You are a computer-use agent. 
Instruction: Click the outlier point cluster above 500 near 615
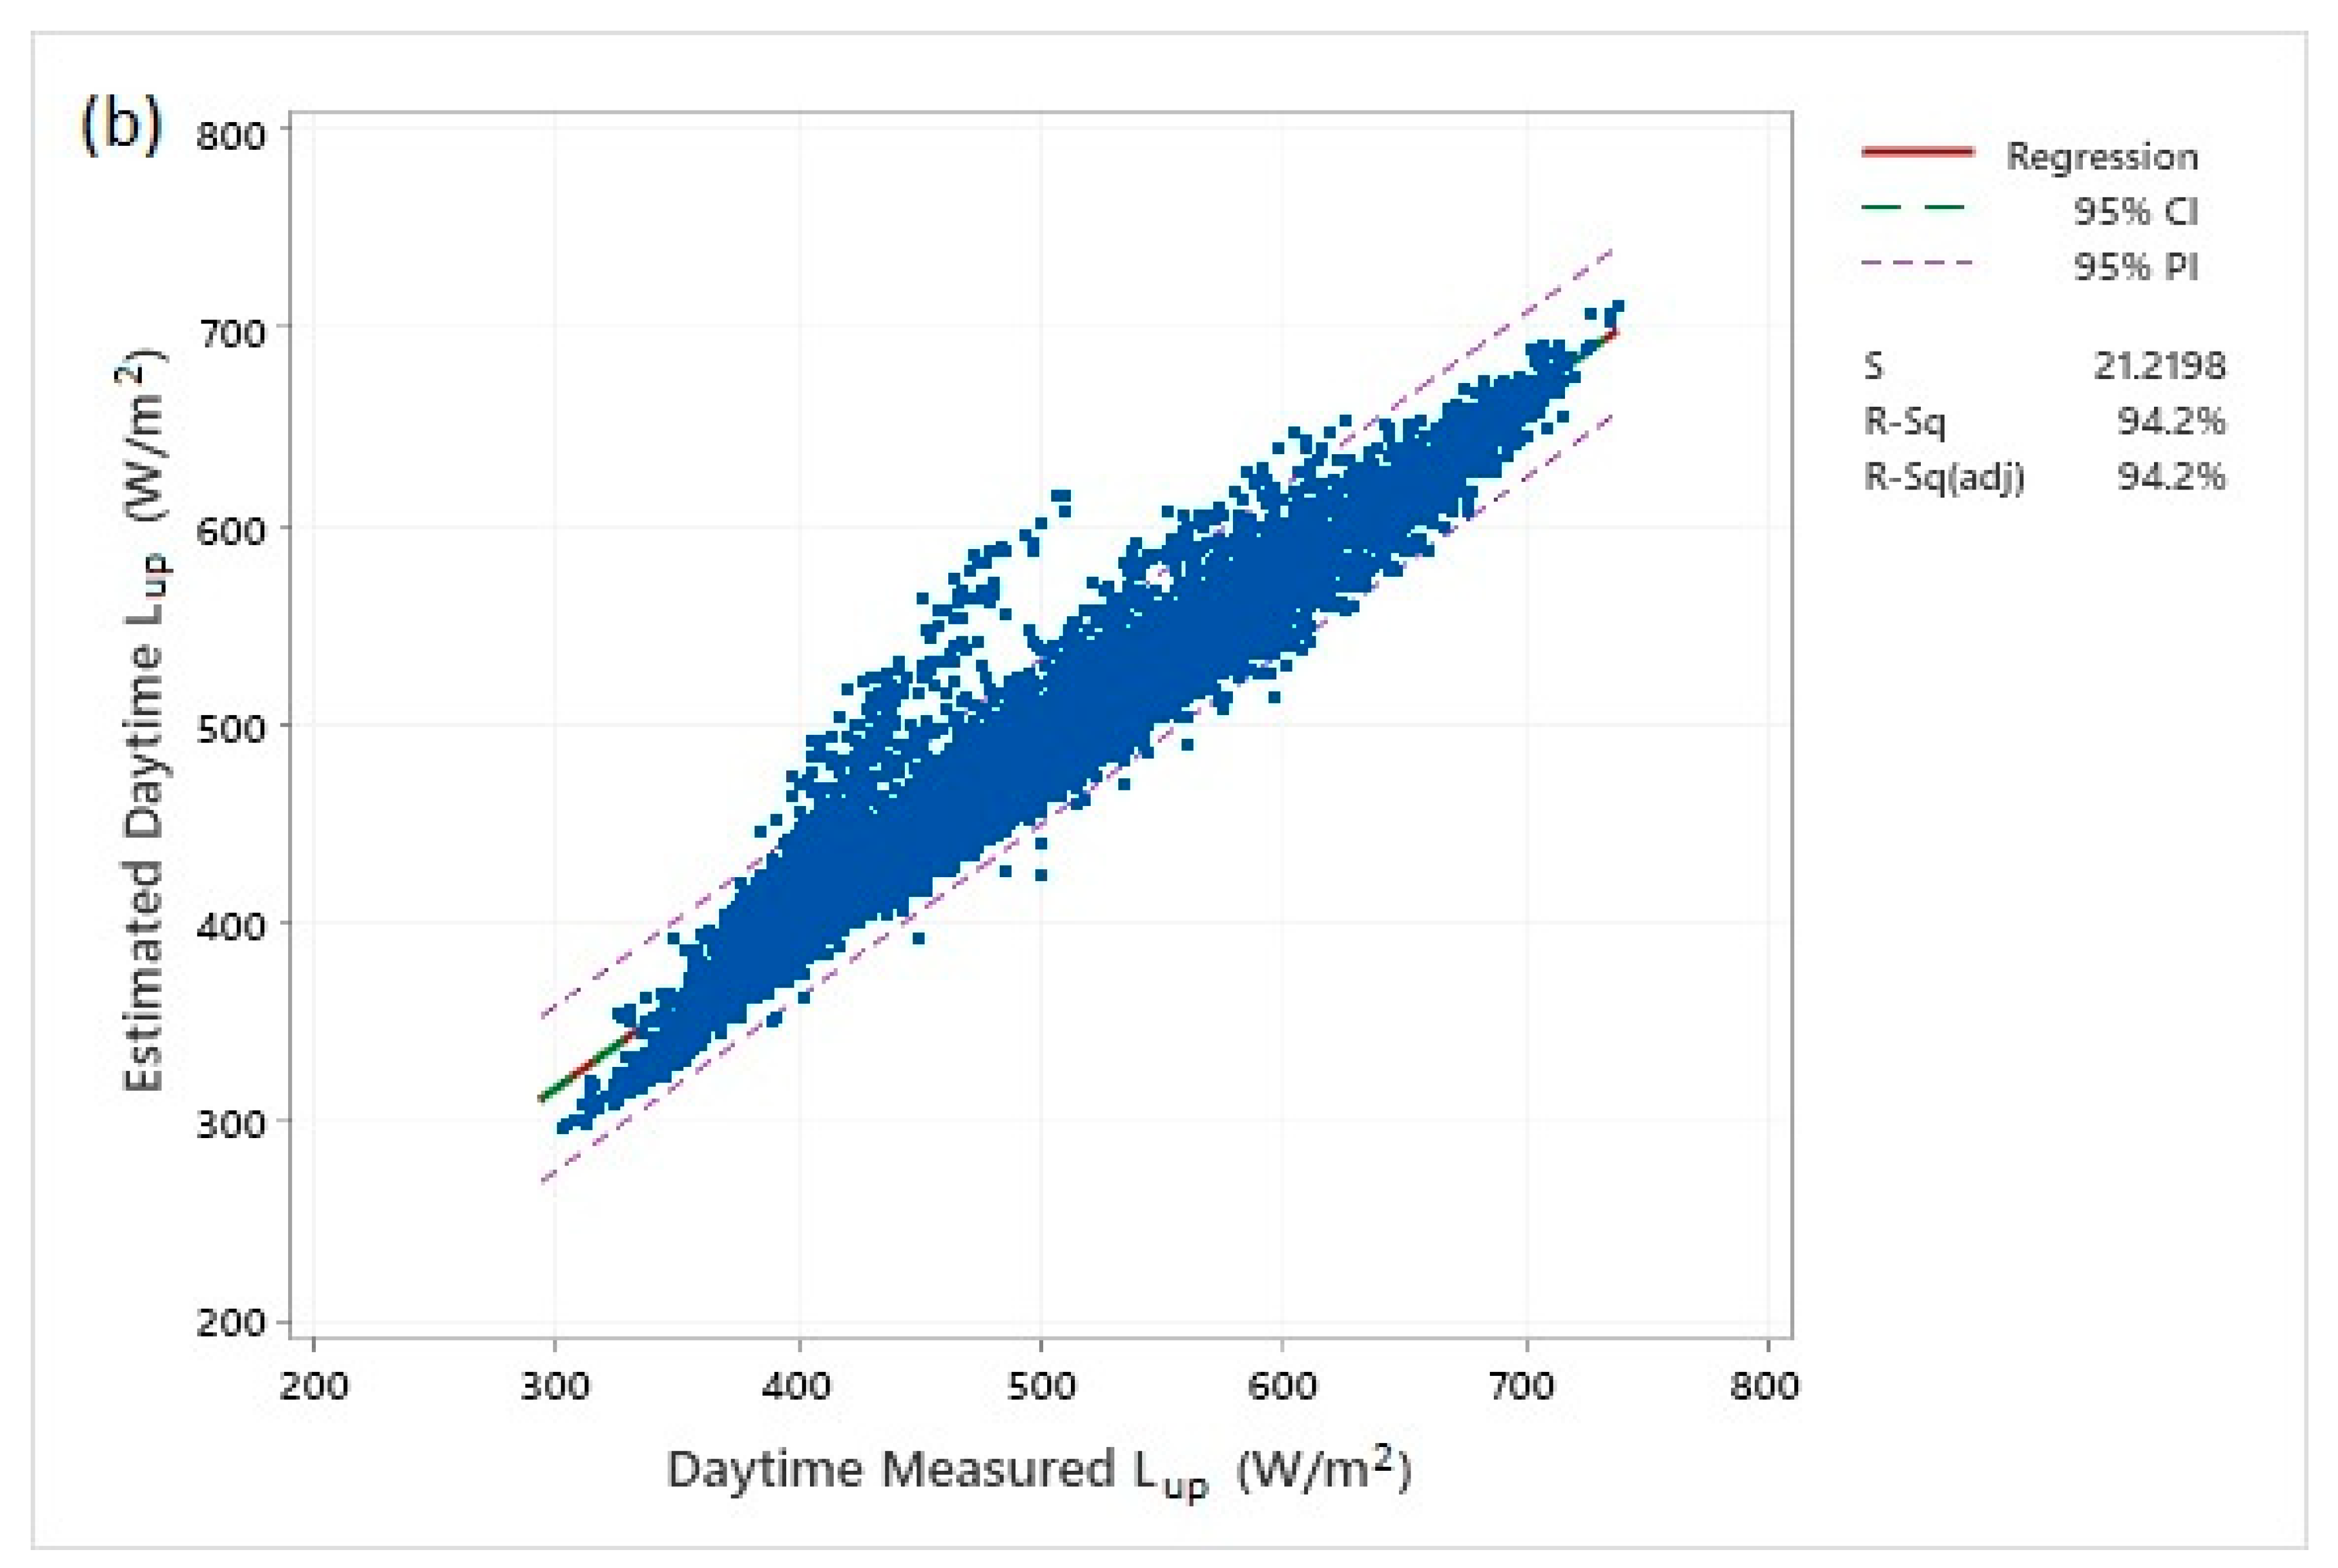tap(1061, 497)
